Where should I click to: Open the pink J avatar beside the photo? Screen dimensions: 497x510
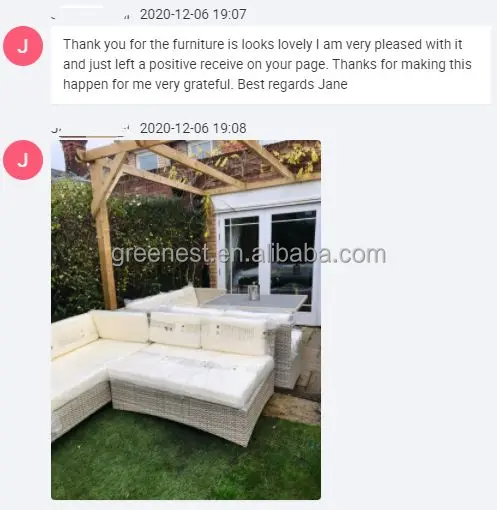pyautogui.click(x=23, y=160)
